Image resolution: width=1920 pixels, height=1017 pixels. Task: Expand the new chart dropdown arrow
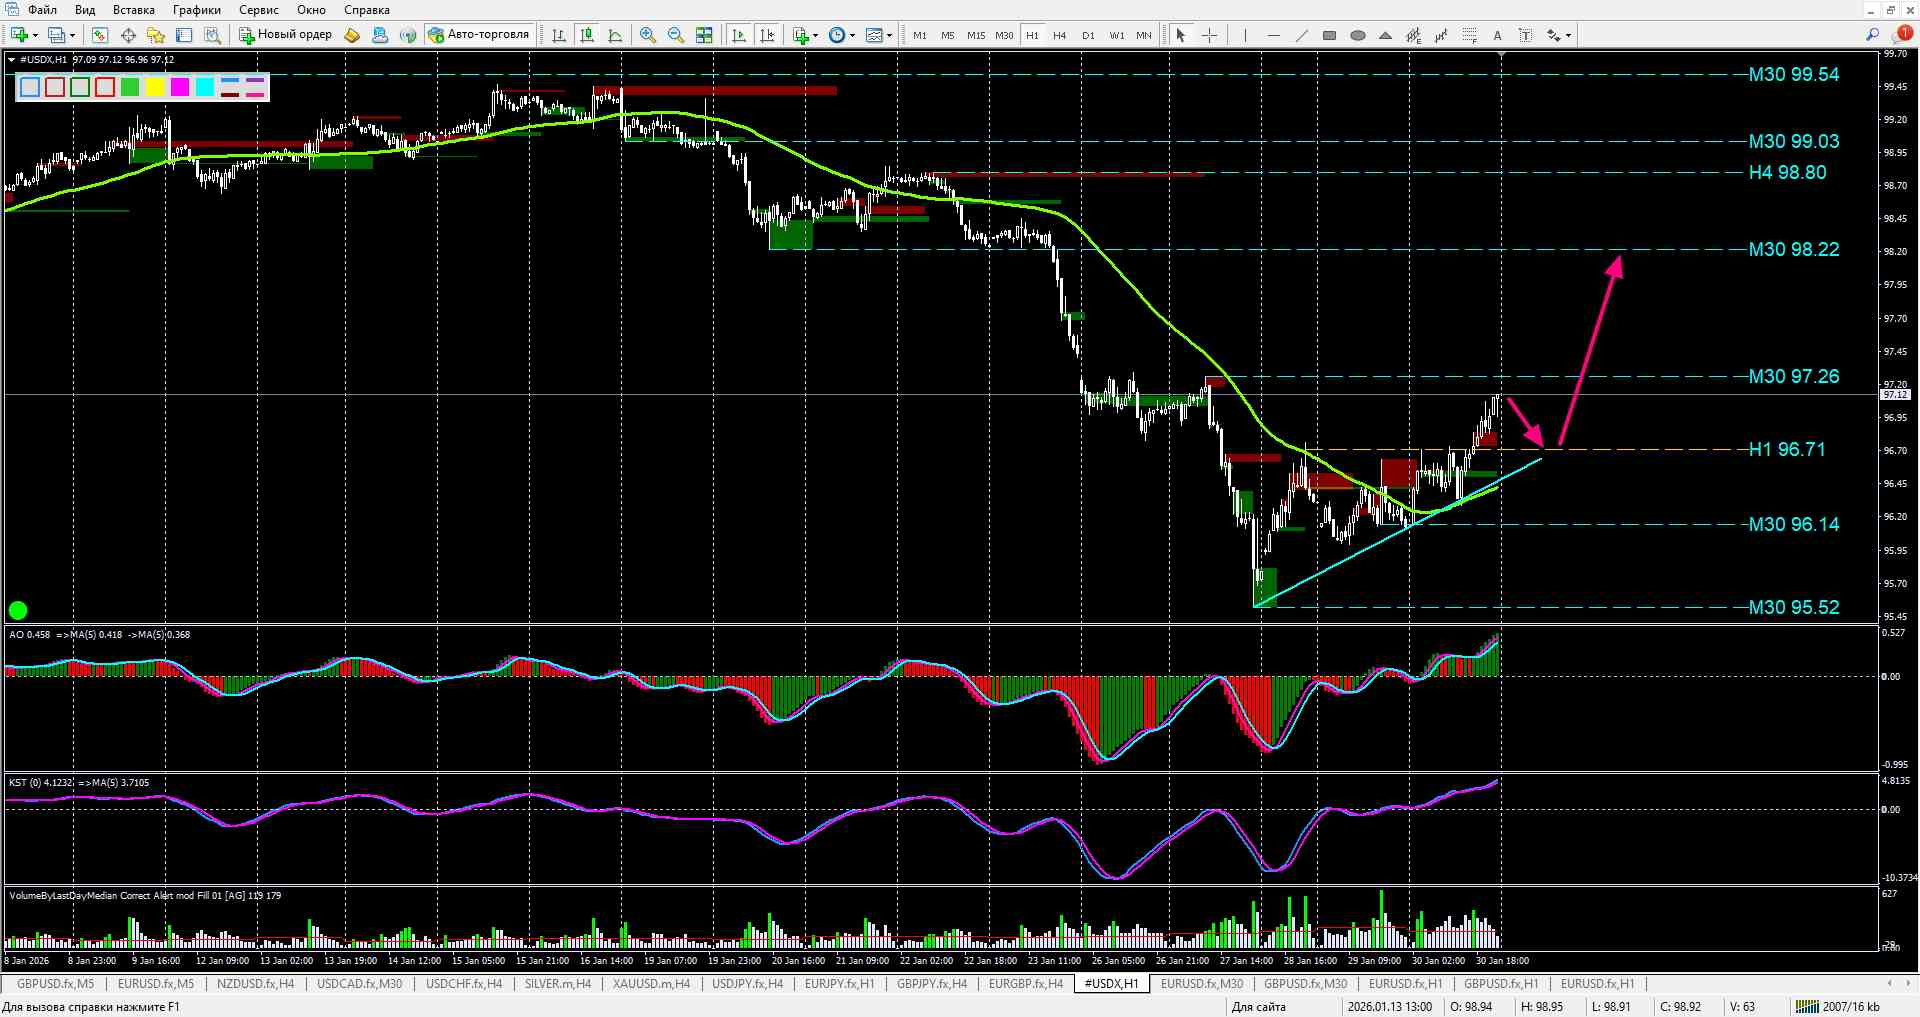coord(35,35)
